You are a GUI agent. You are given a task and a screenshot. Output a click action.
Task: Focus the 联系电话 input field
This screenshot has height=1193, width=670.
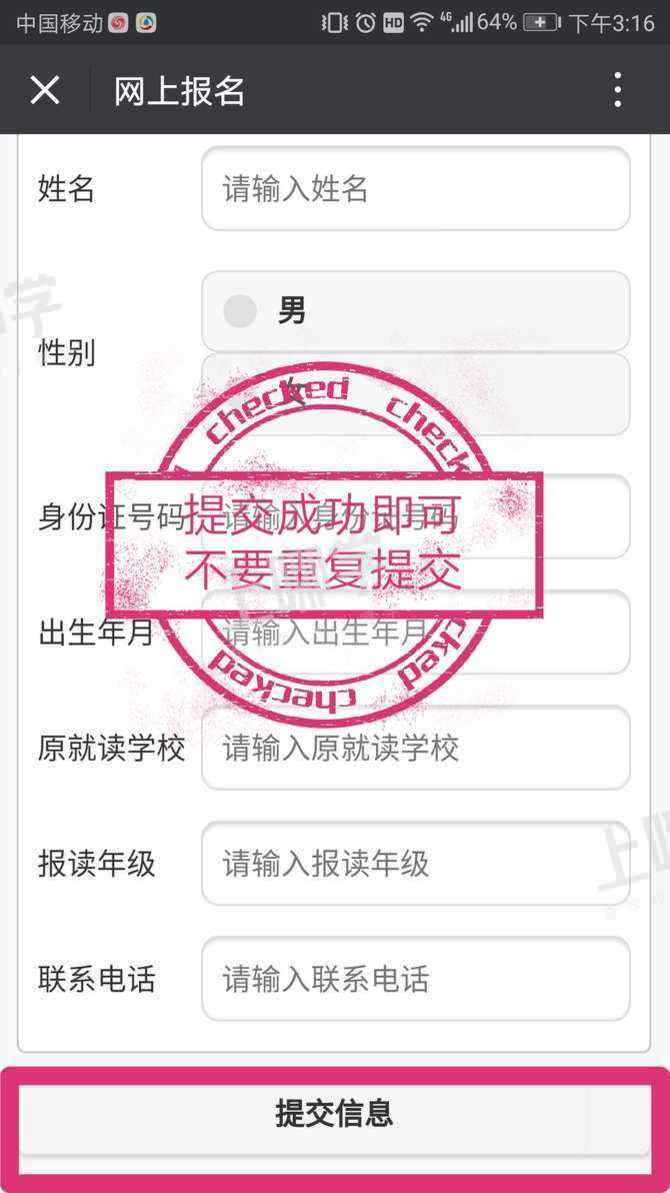pyautogui.click(x=415, y=978)
